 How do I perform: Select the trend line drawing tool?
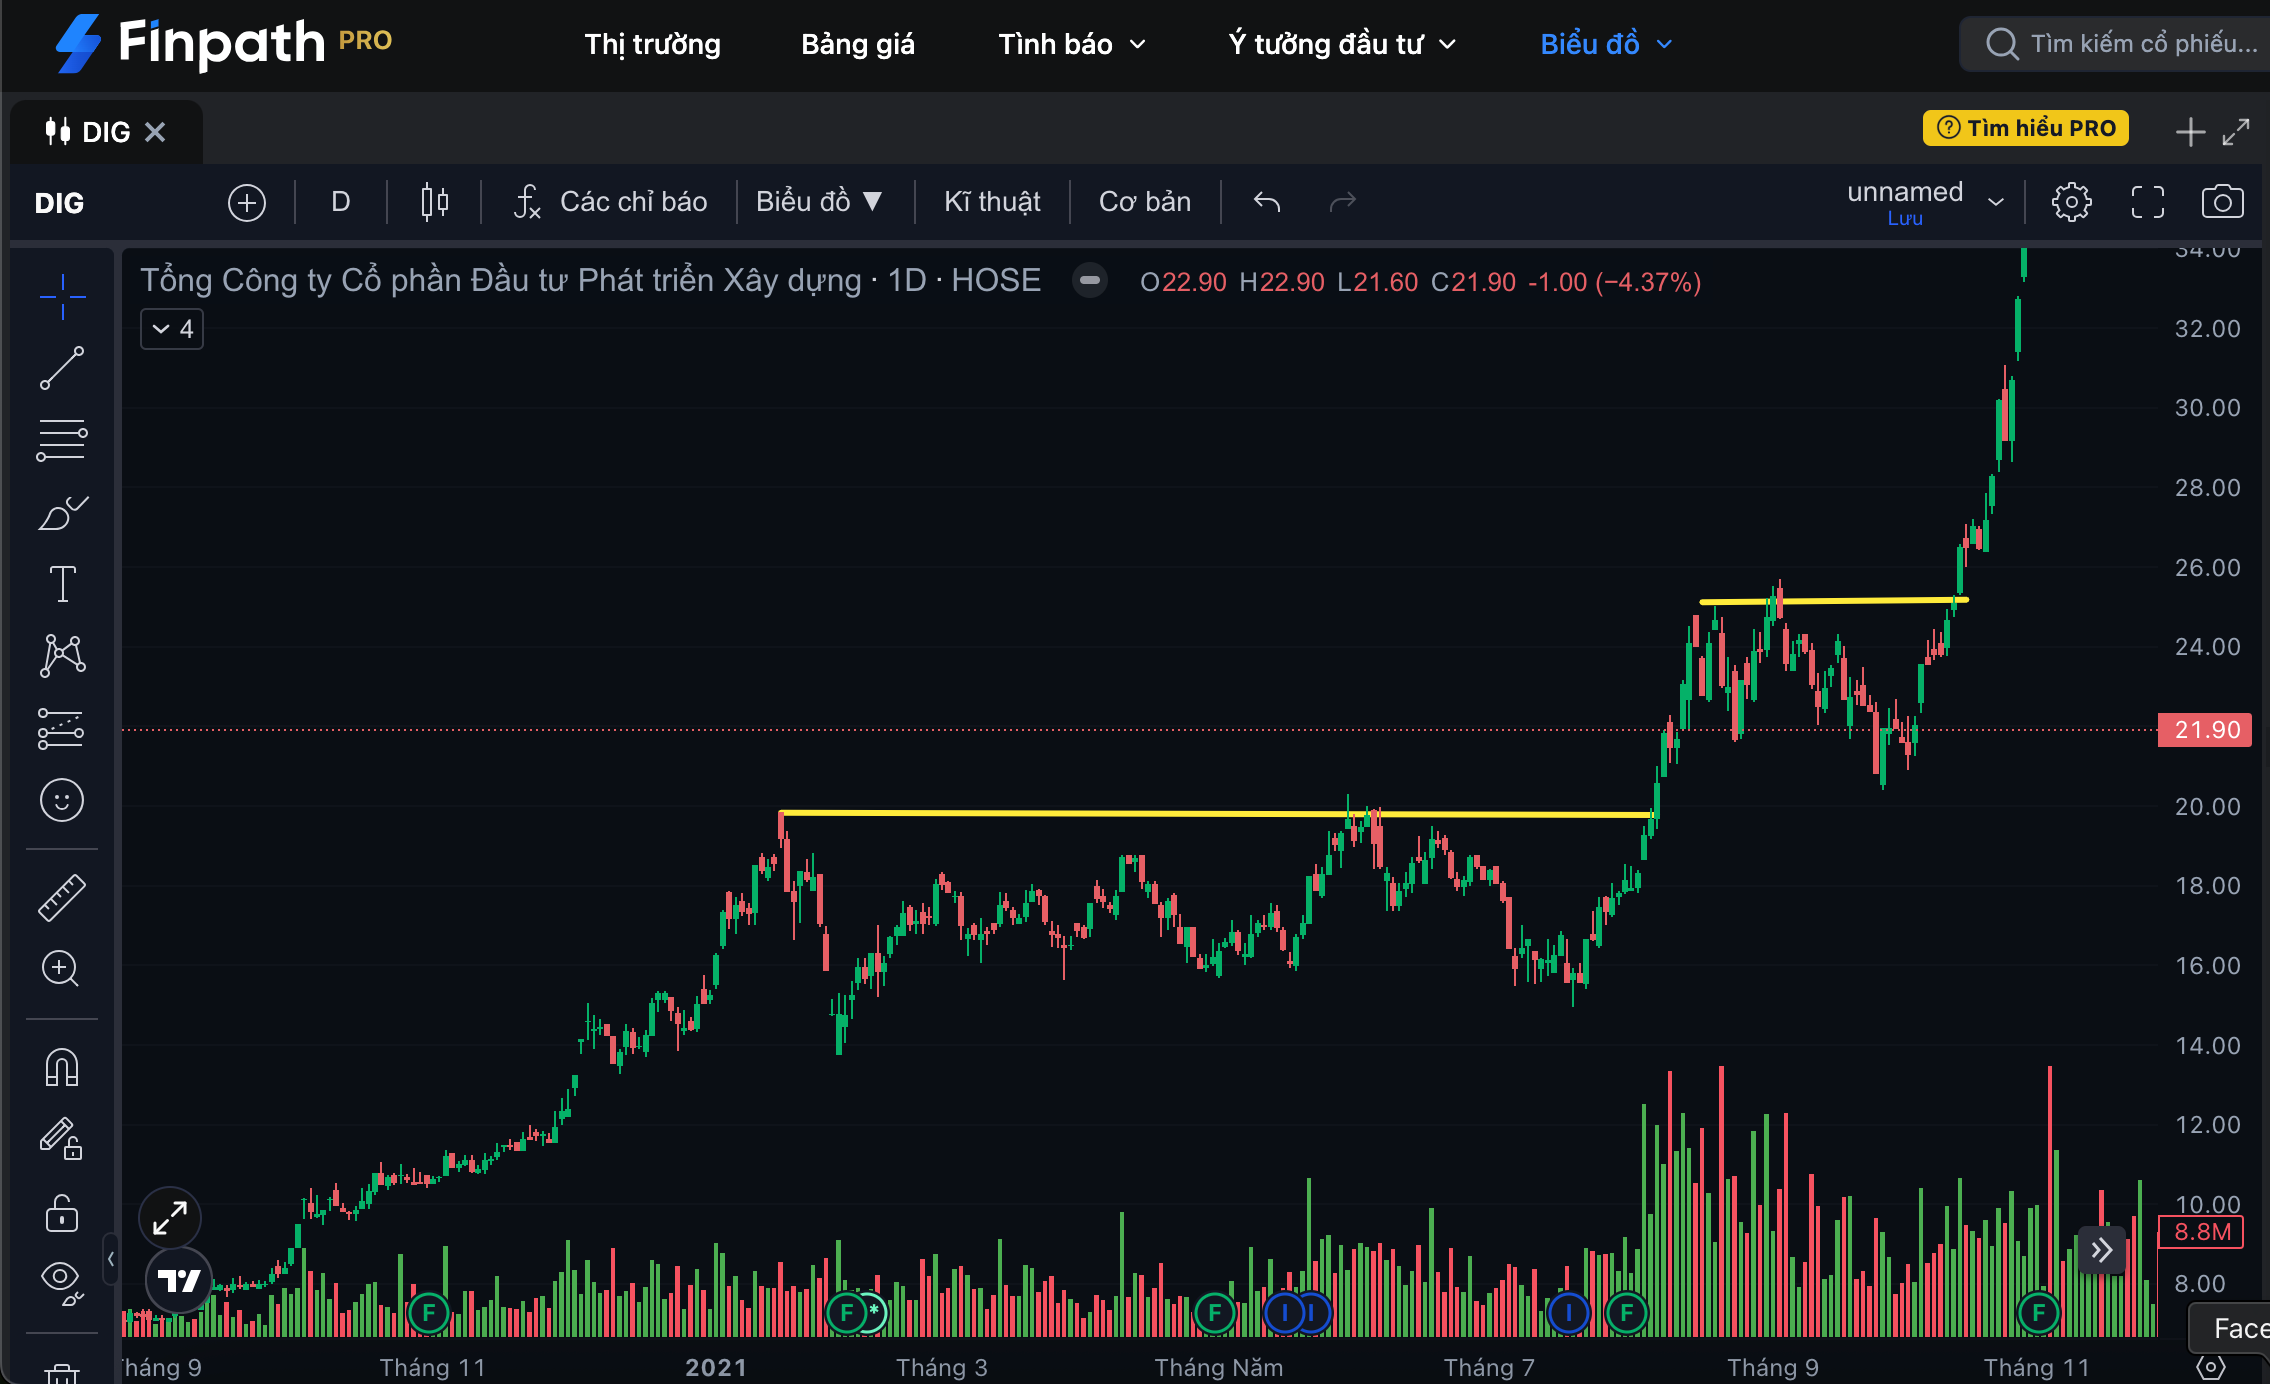click(62, 368)
